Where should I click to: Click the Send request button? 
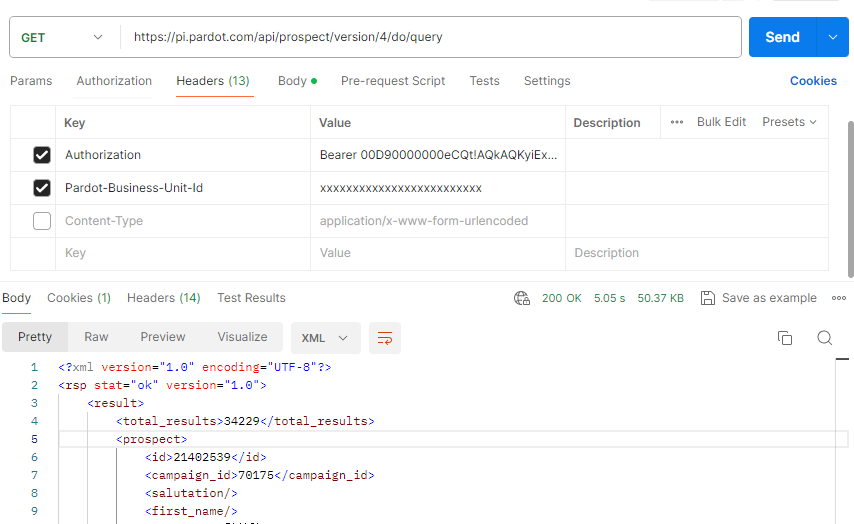pyautogui.click(x=783, y=37)
